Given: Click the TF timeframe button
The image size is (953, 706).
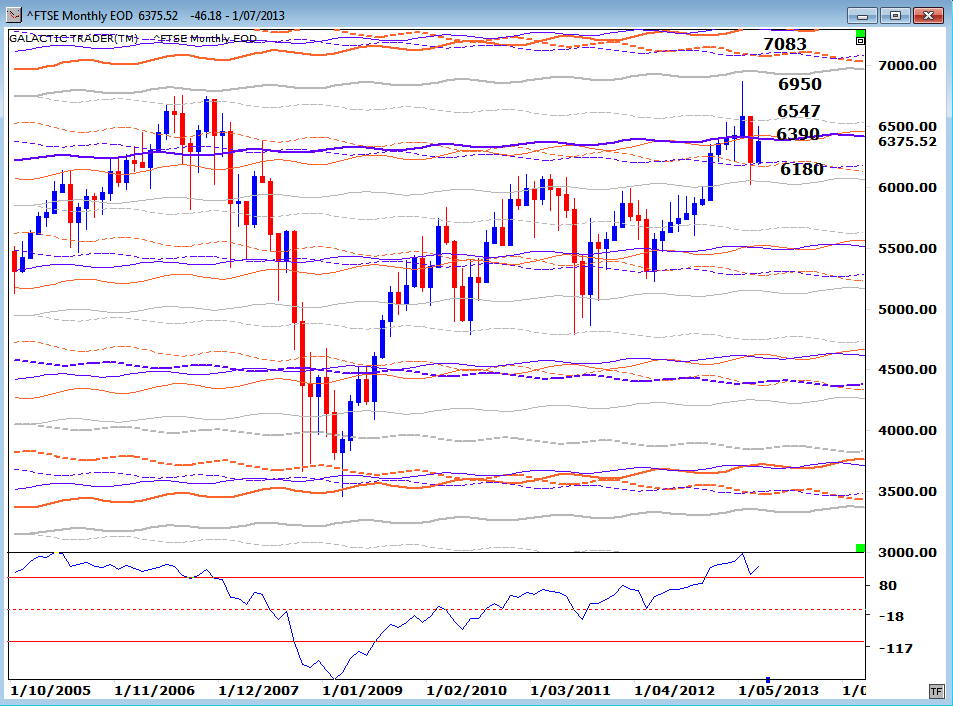Looking at the screenshot, I should (936, 691).
